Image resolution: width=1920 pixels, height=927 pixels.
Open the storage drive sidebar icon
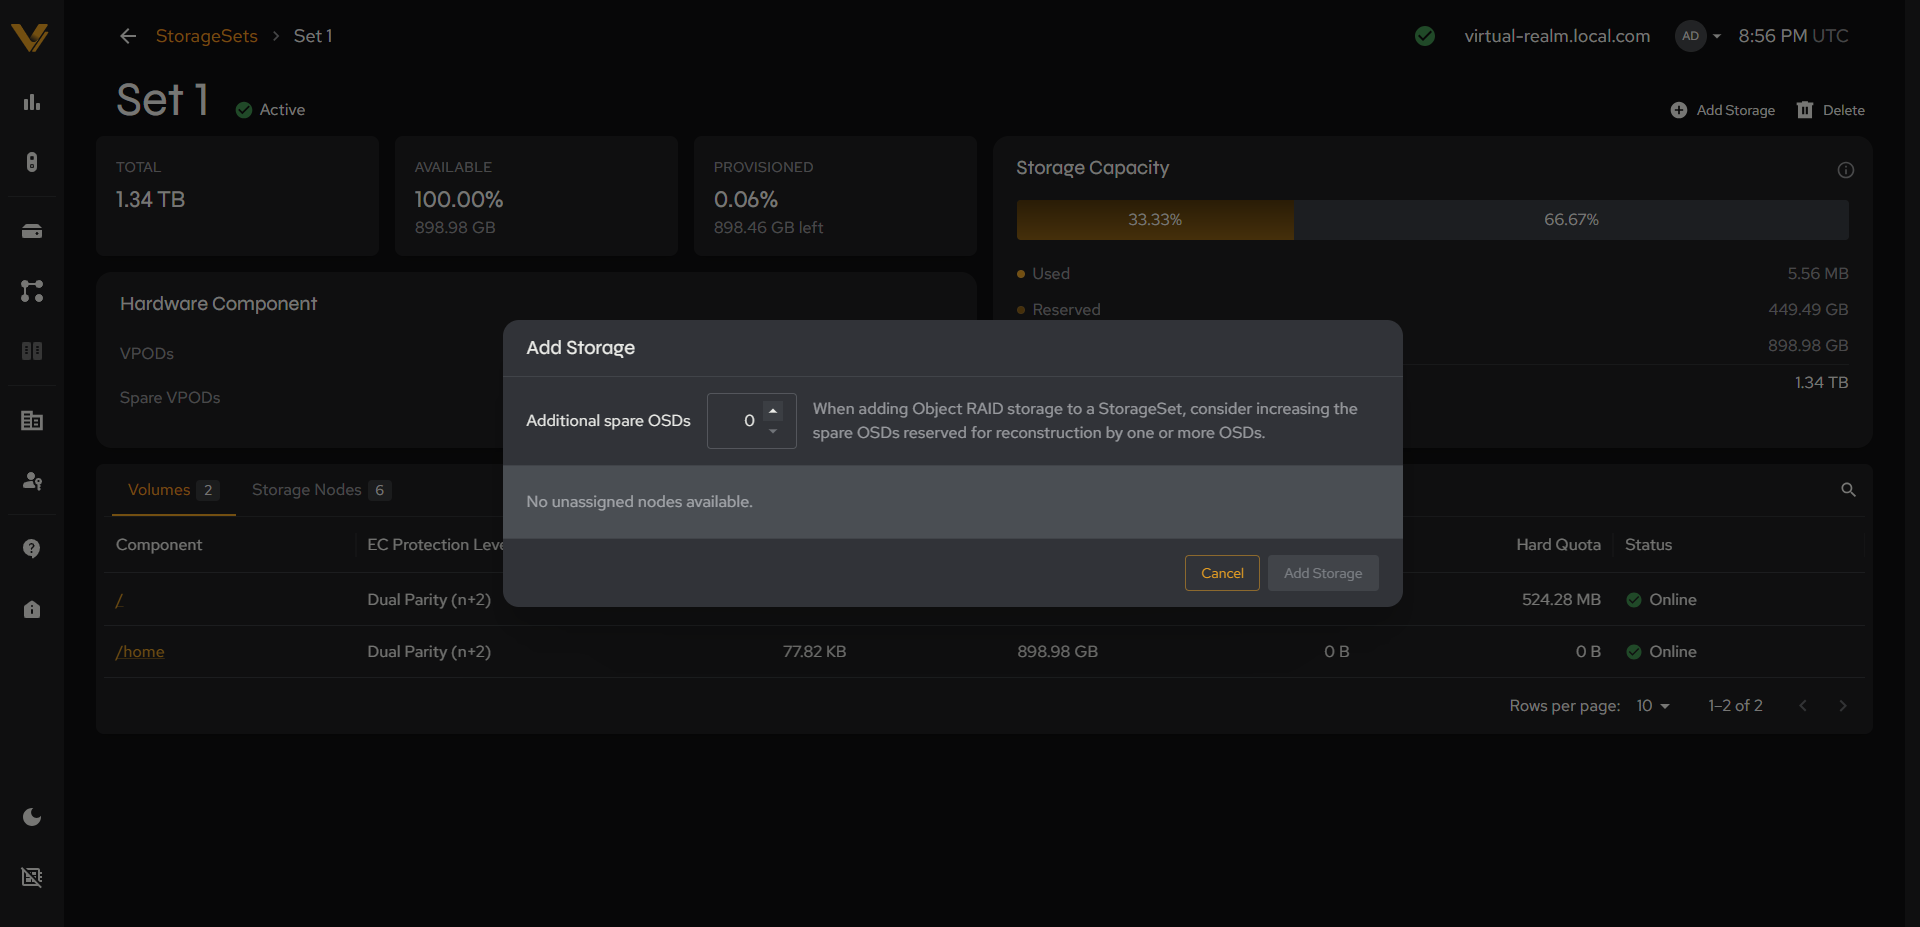pos(32,231)
